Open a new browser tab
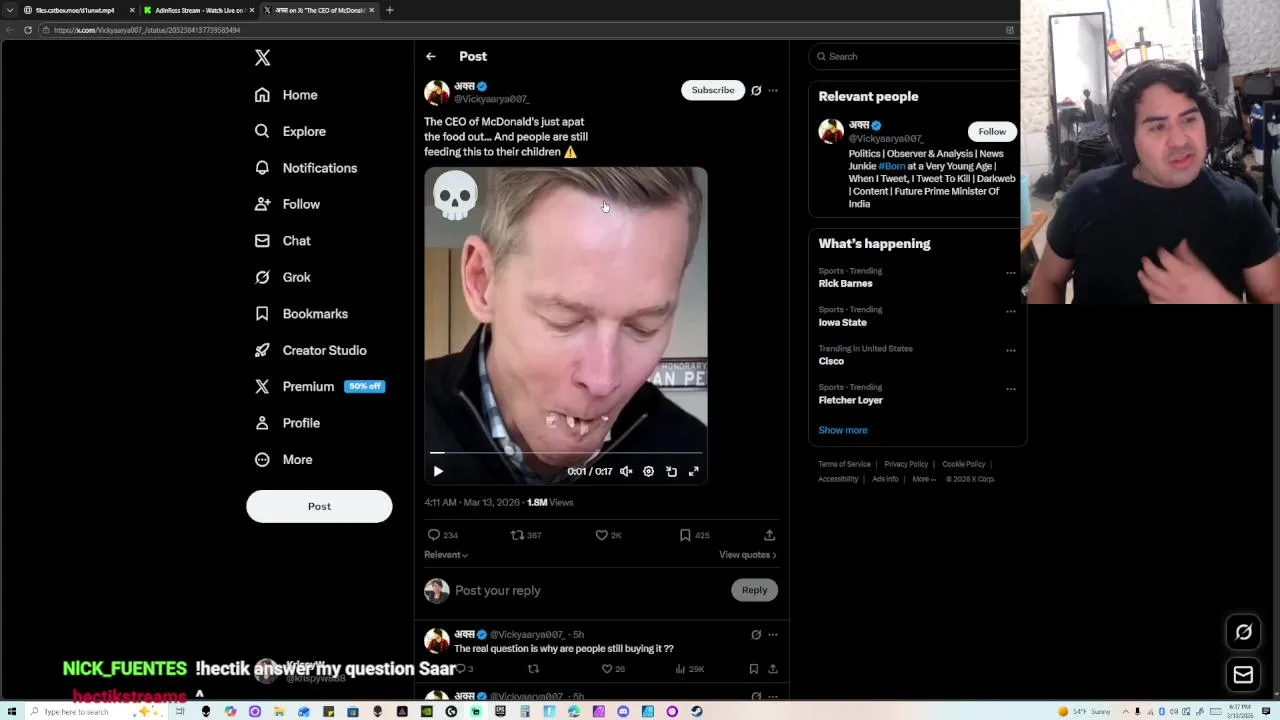The height and width of the screenshot is (720, 1280). point(389,10)
